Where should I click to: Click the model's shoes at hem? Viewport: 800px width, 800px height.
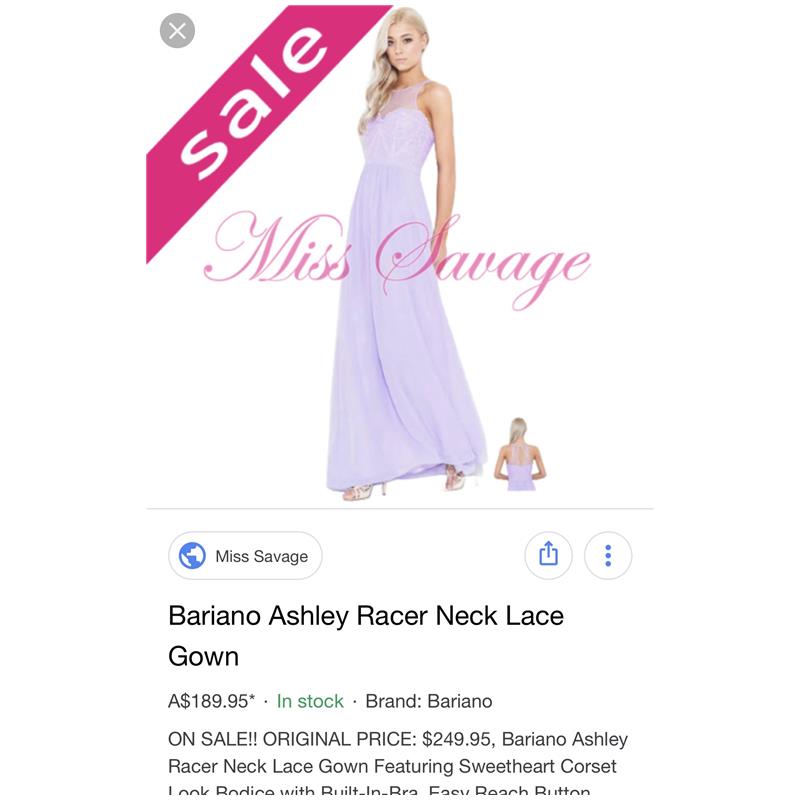[404, 485]
